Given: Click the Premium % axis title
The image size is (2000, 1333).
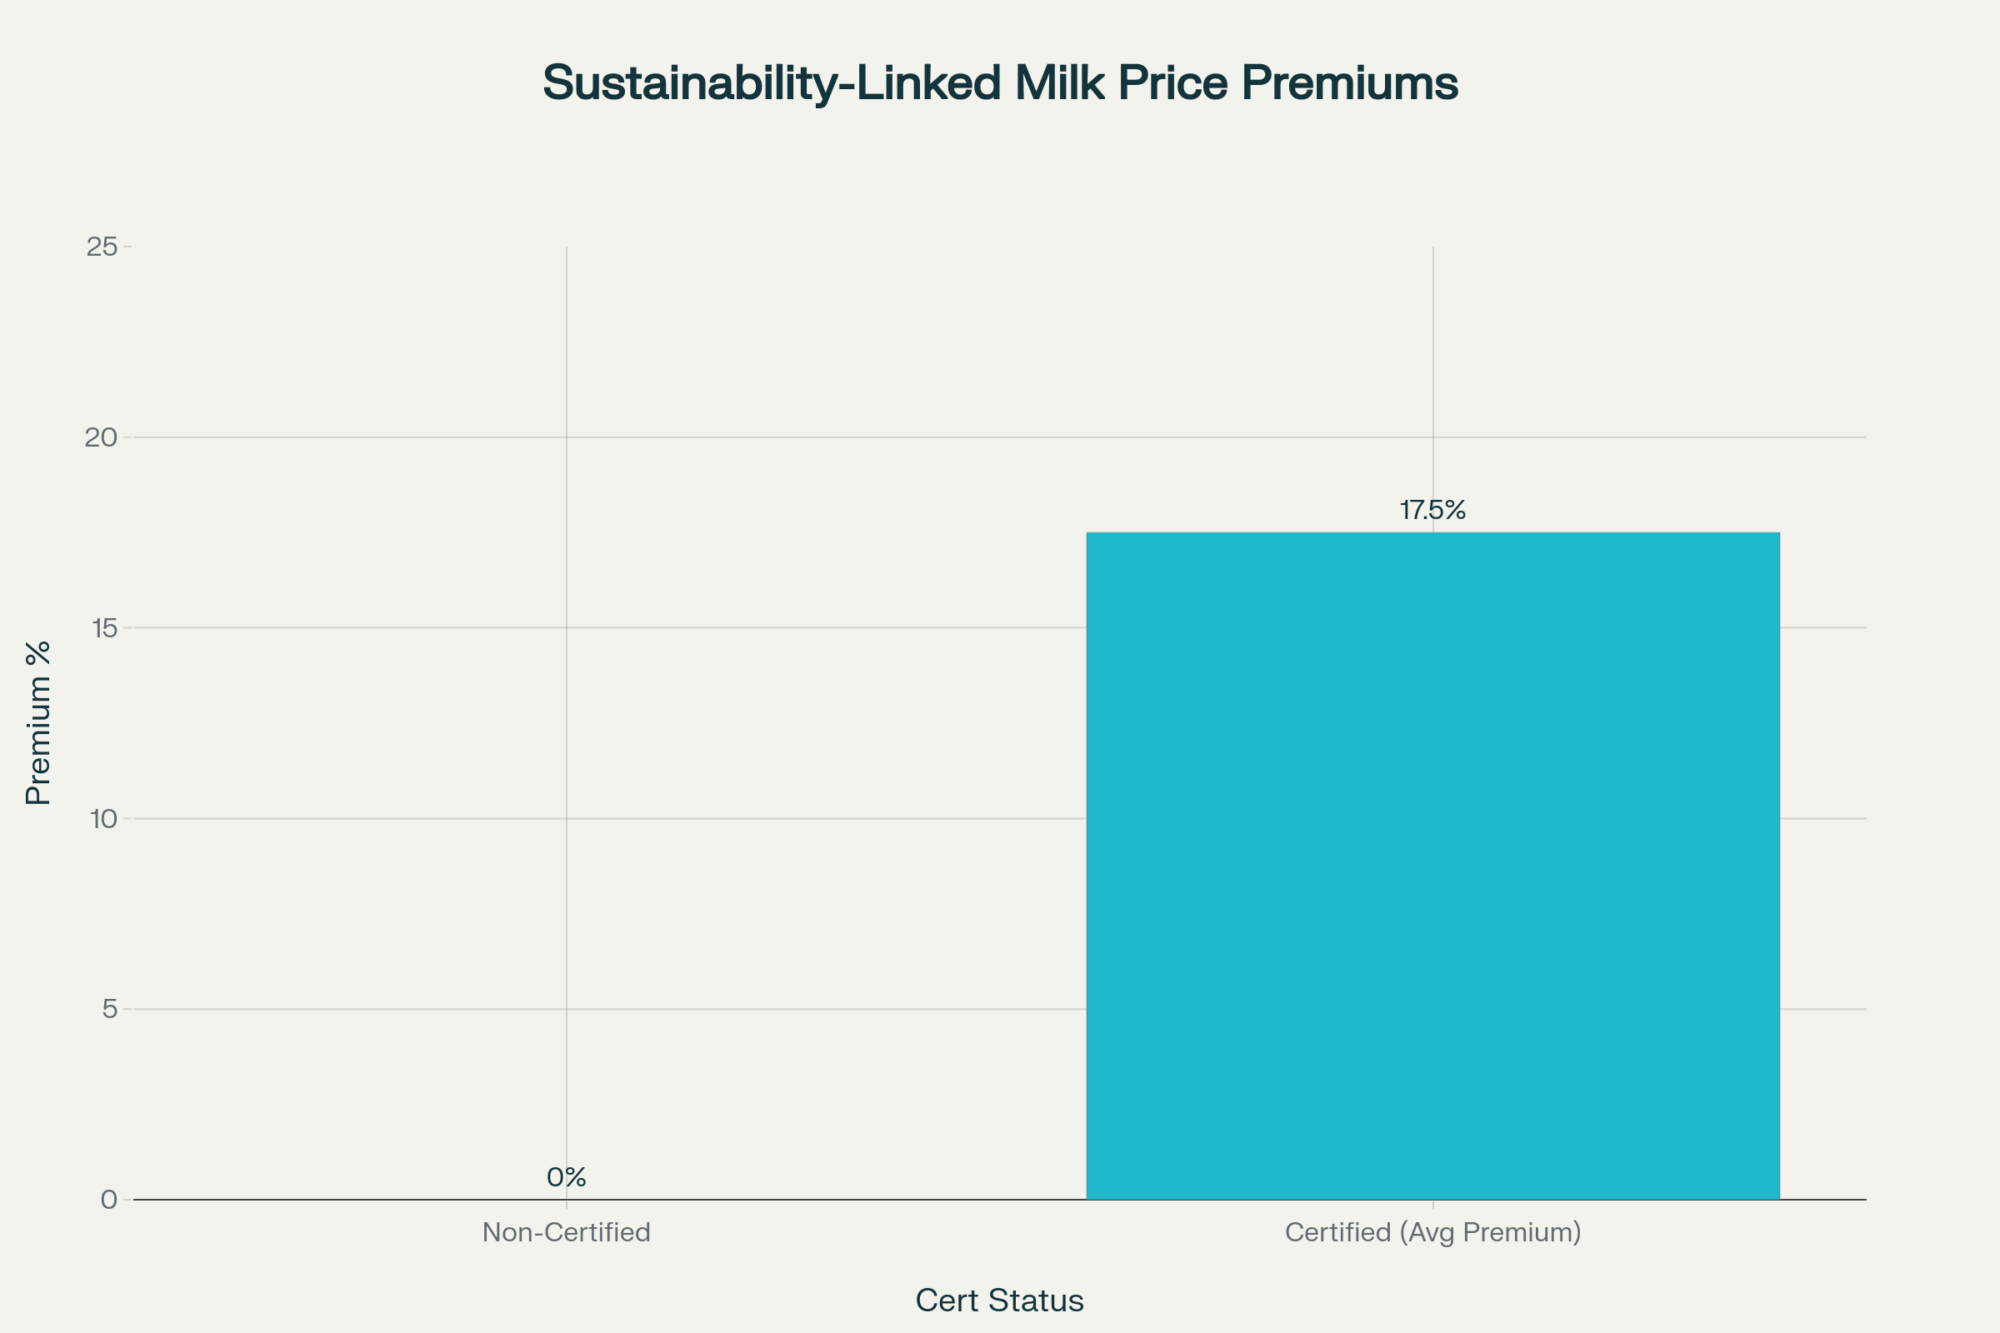Looking at the screenshot, I should tap(38, 723).
